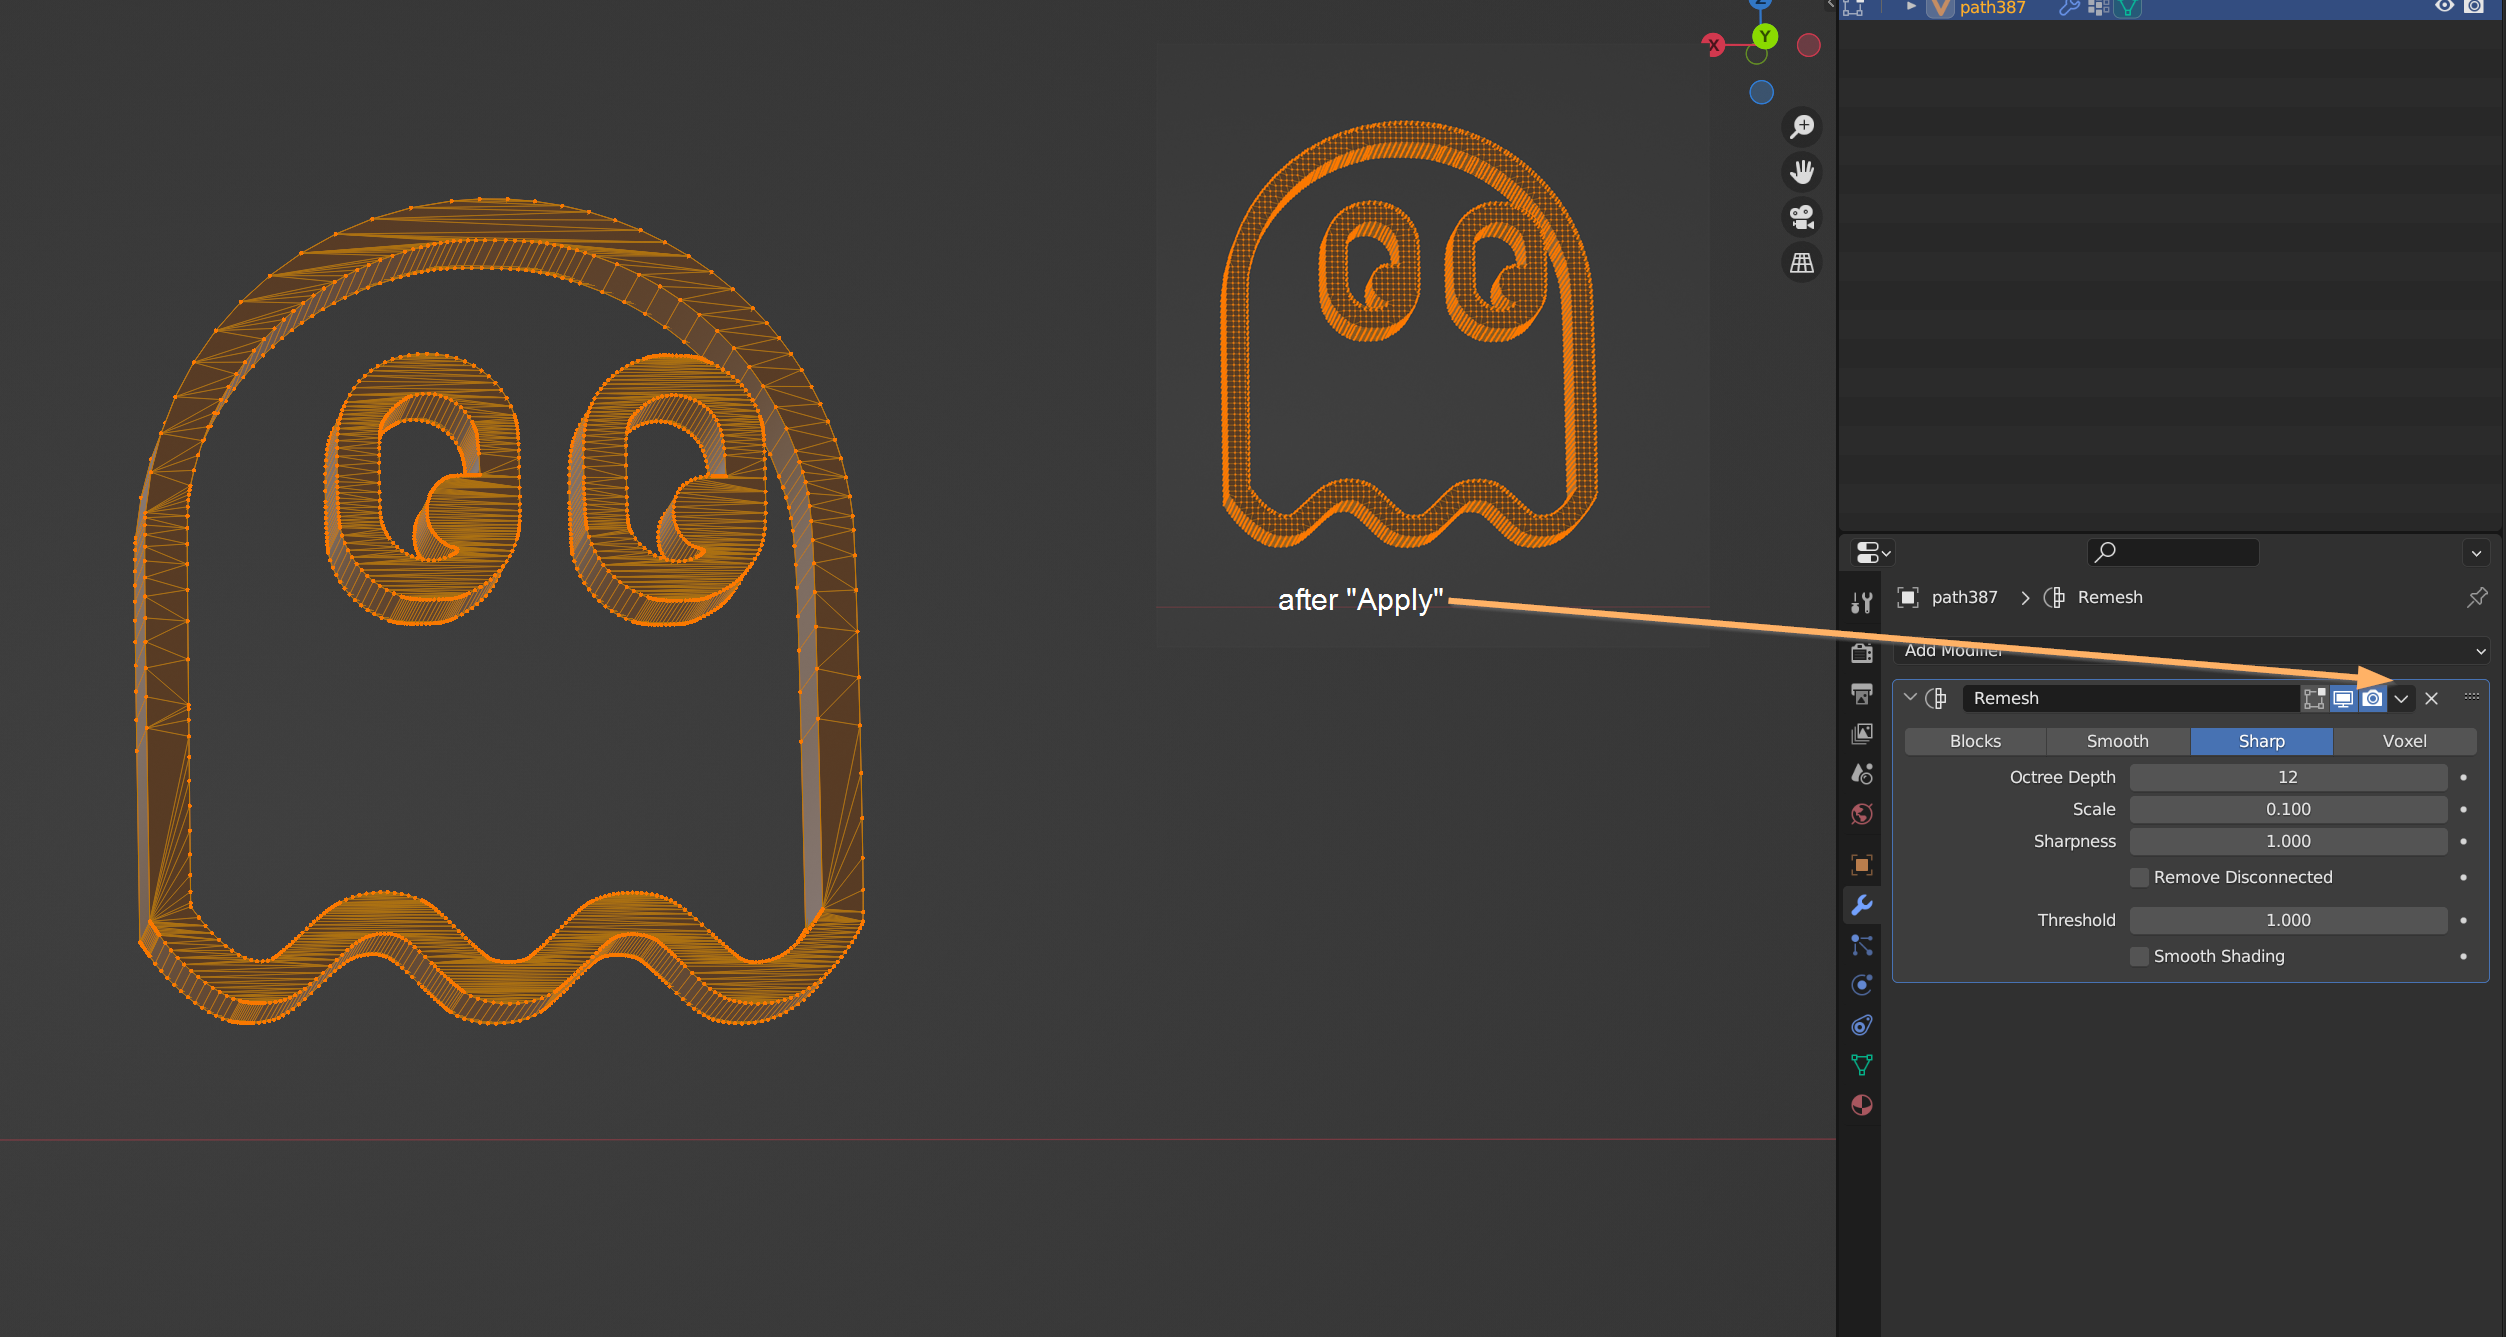Viewport: 2506px width, 1337px height.
Task: Open the Remesh modifier apply dropdown arrow
Action: pos(2401,698)
